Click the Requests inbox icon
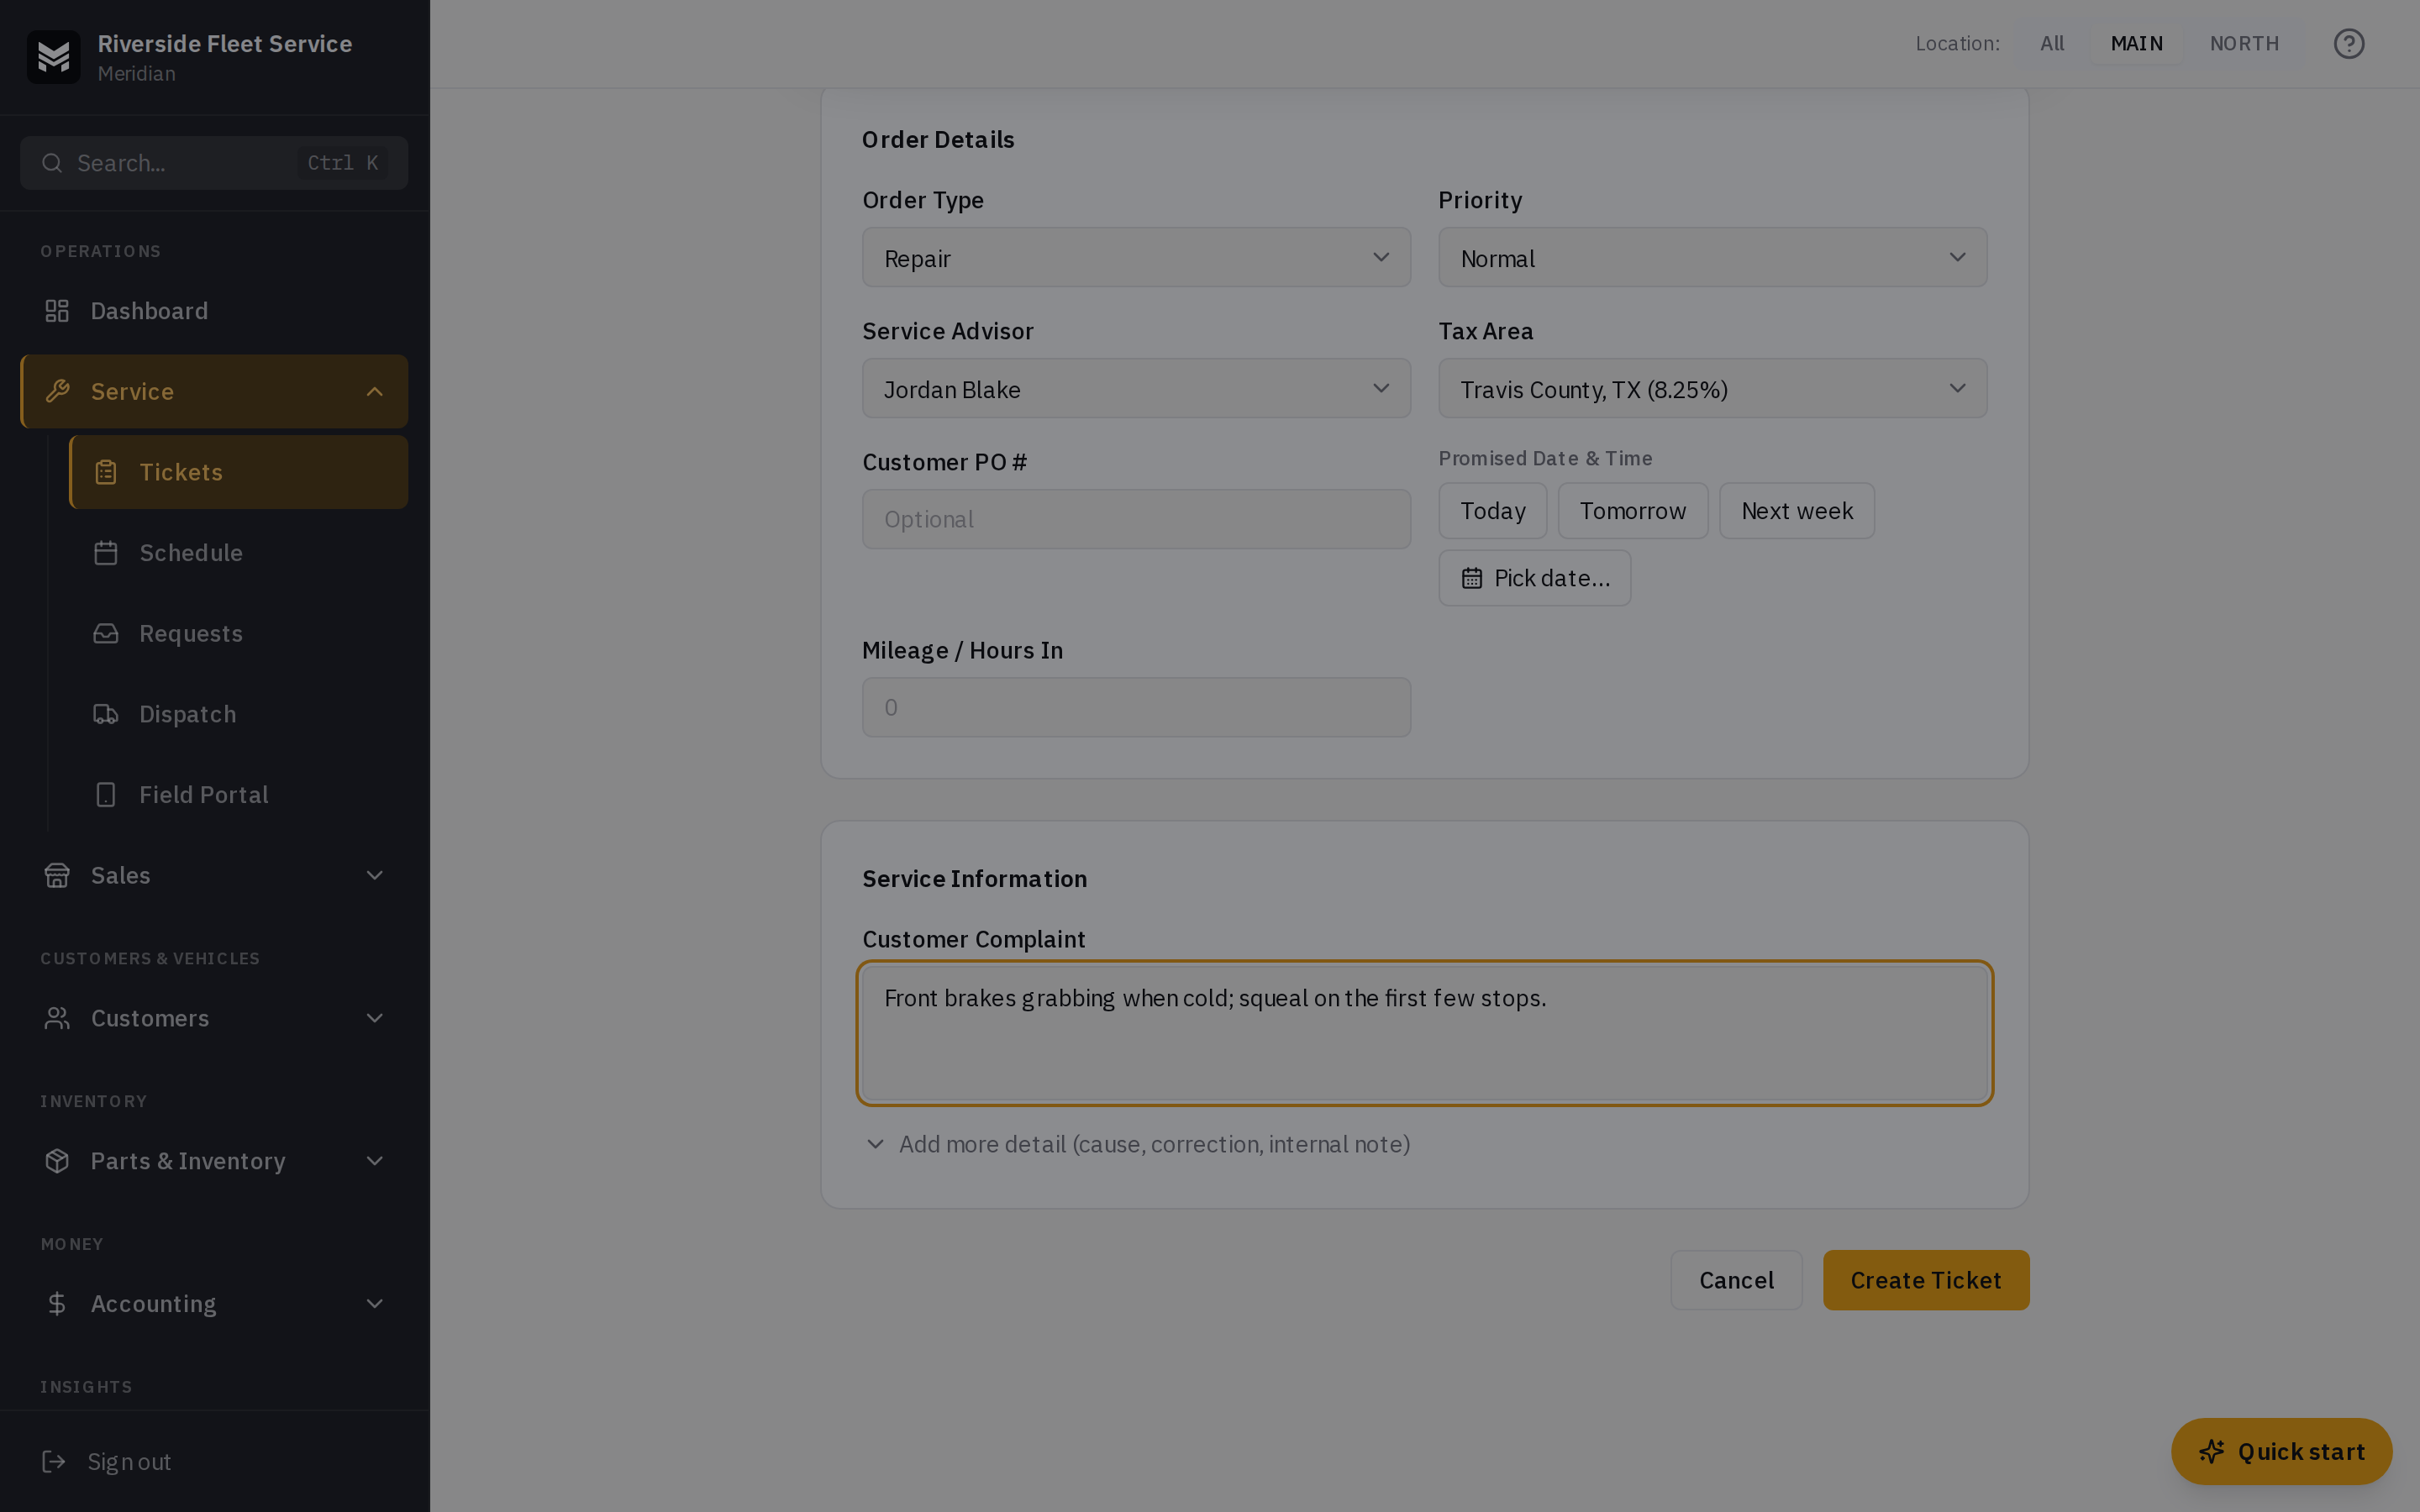The width and height of the screenshot is (2420, 1512). pos(106,633)
